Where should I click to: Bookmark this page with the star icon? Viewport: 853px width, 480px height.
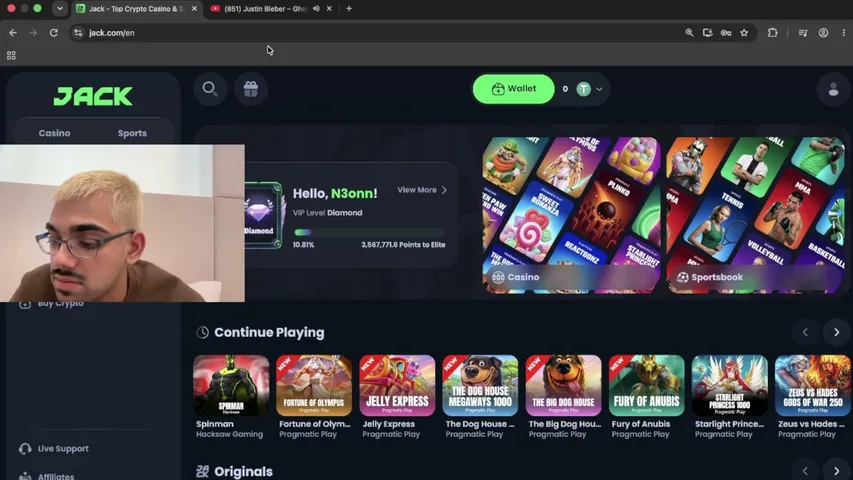pyautogui.click(x=744, y=33)
